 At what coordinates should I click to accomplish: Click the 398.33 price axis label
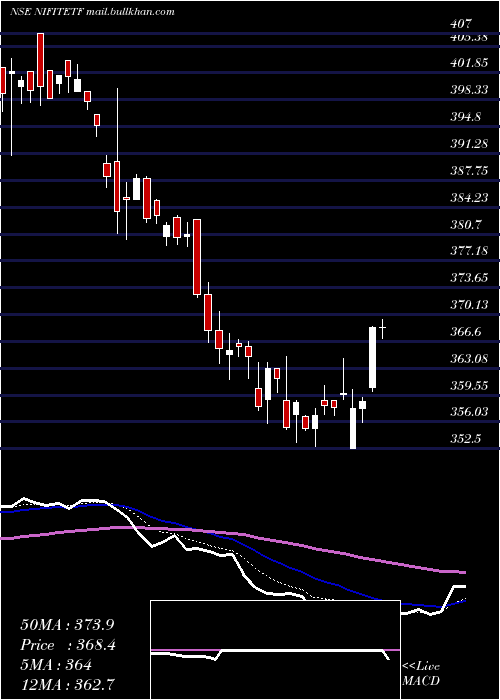pyautogui.click(x=469, y=90)
